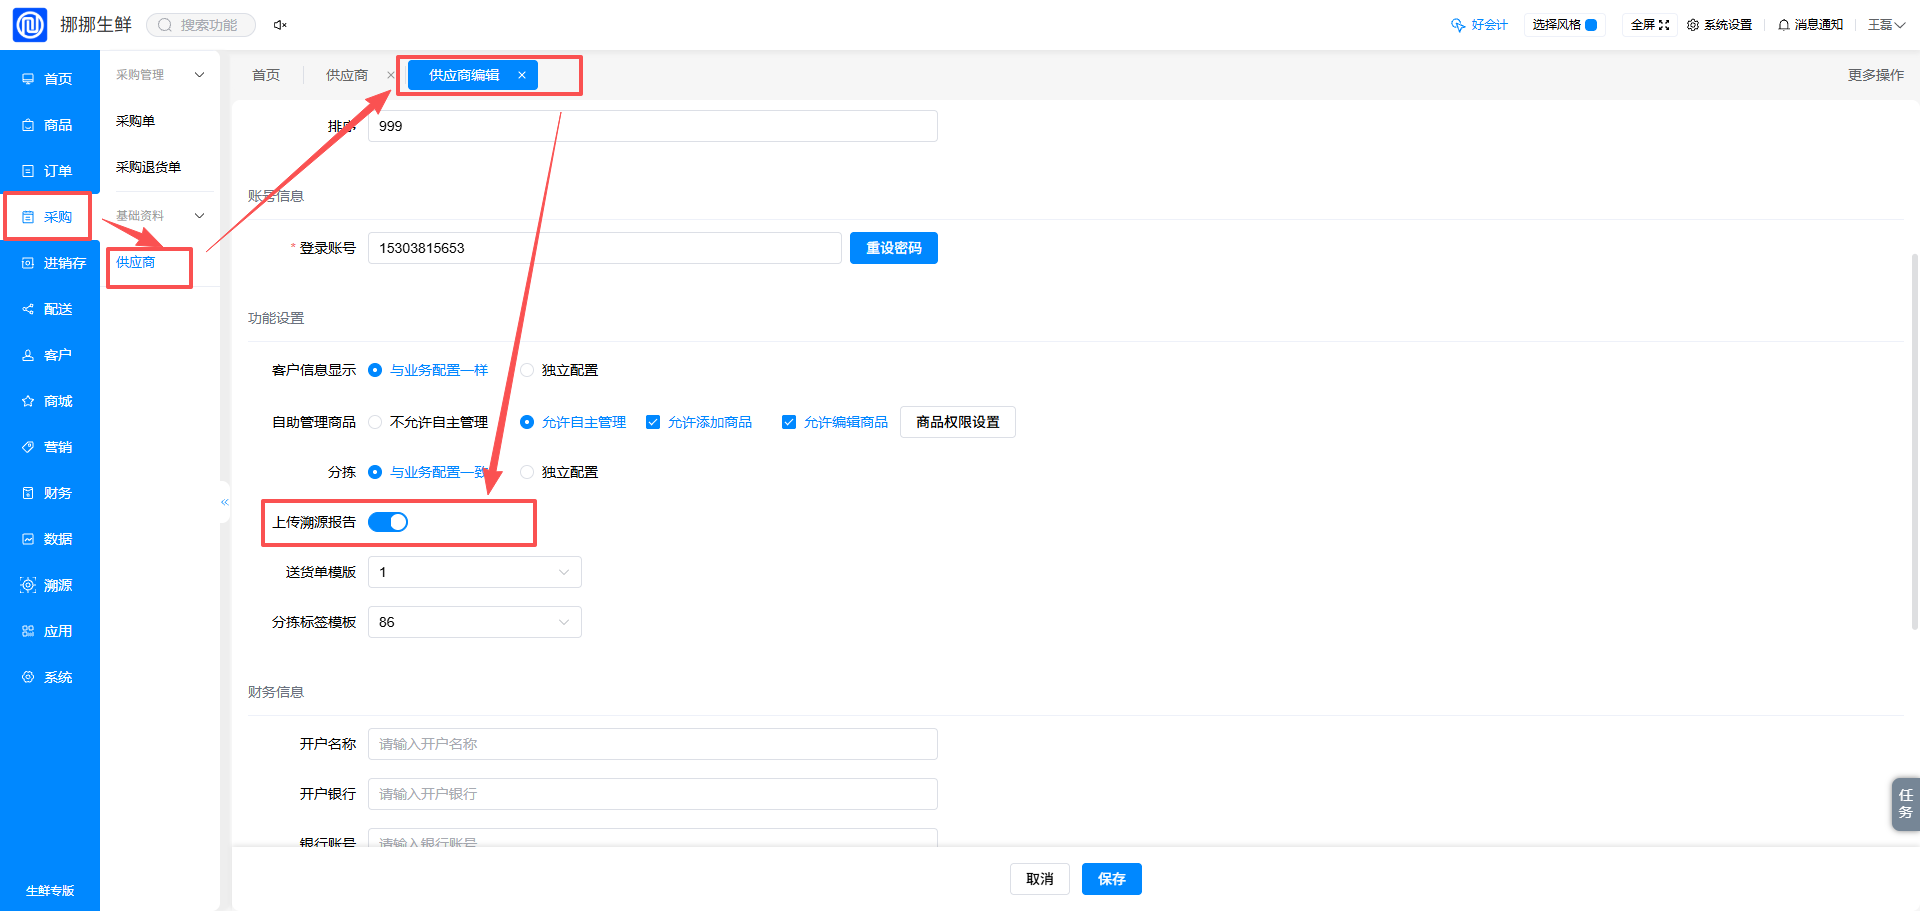The width and height of the screenshot is (1920, 911).
Task: Open 数据 in the left sidebar
Action: pyautogui.click(x=48, y=539)
